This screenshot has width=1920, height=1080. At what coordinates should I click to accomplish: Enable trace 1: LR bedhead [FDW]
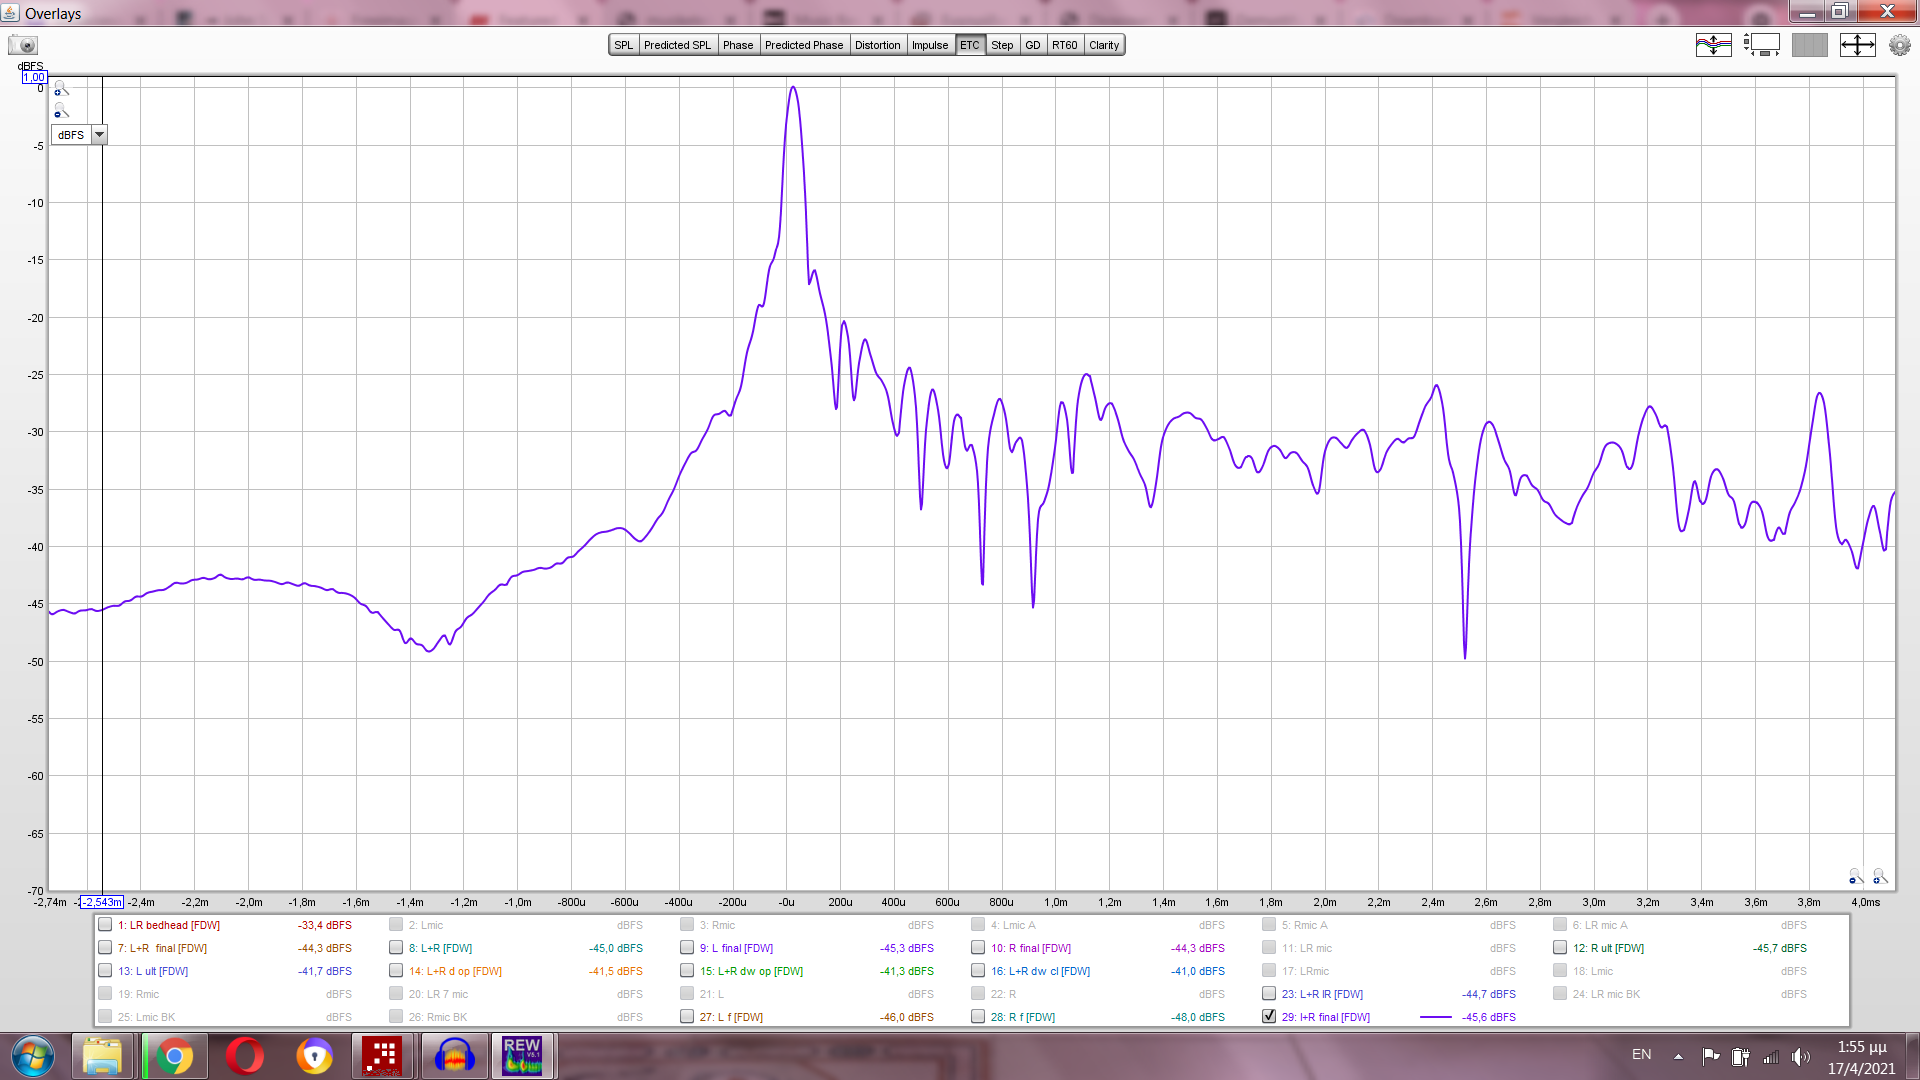(x=105, y=925)
